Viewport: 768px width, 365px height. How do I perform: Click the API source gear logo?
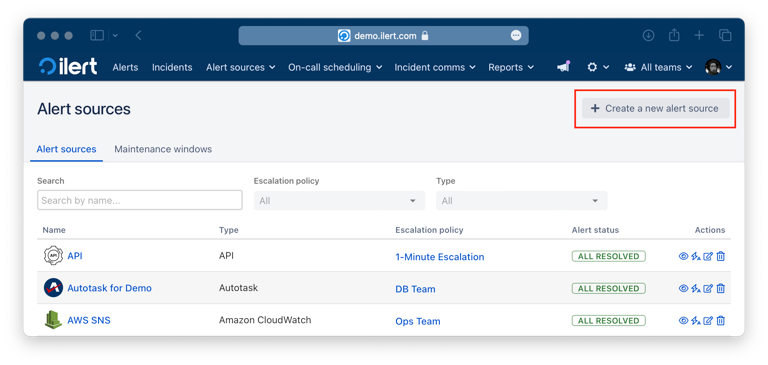pos(53,256)
